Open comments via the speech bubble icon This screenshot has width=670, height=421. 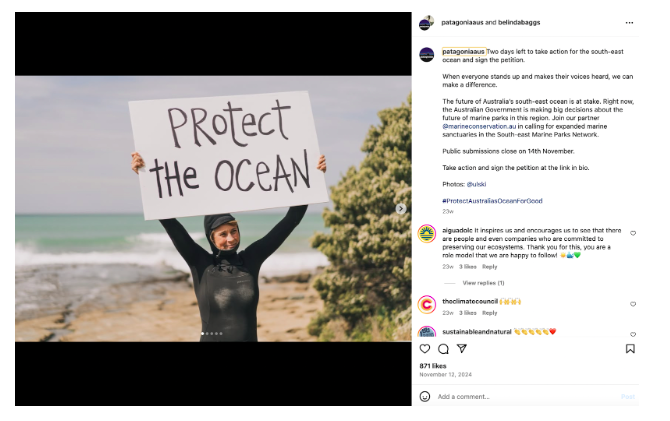443,349
